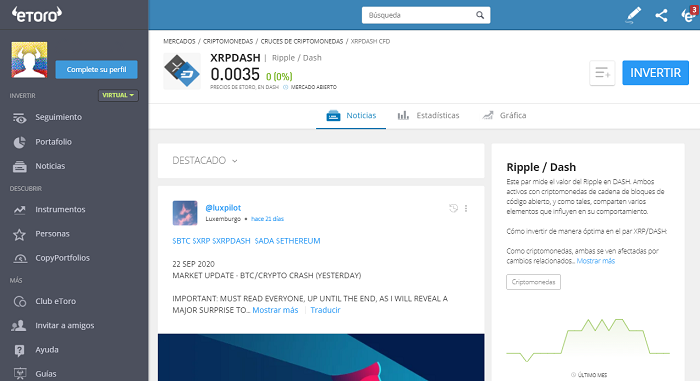Click the pencil write-post icon
The image size is (700, 381).
point(633,15)
